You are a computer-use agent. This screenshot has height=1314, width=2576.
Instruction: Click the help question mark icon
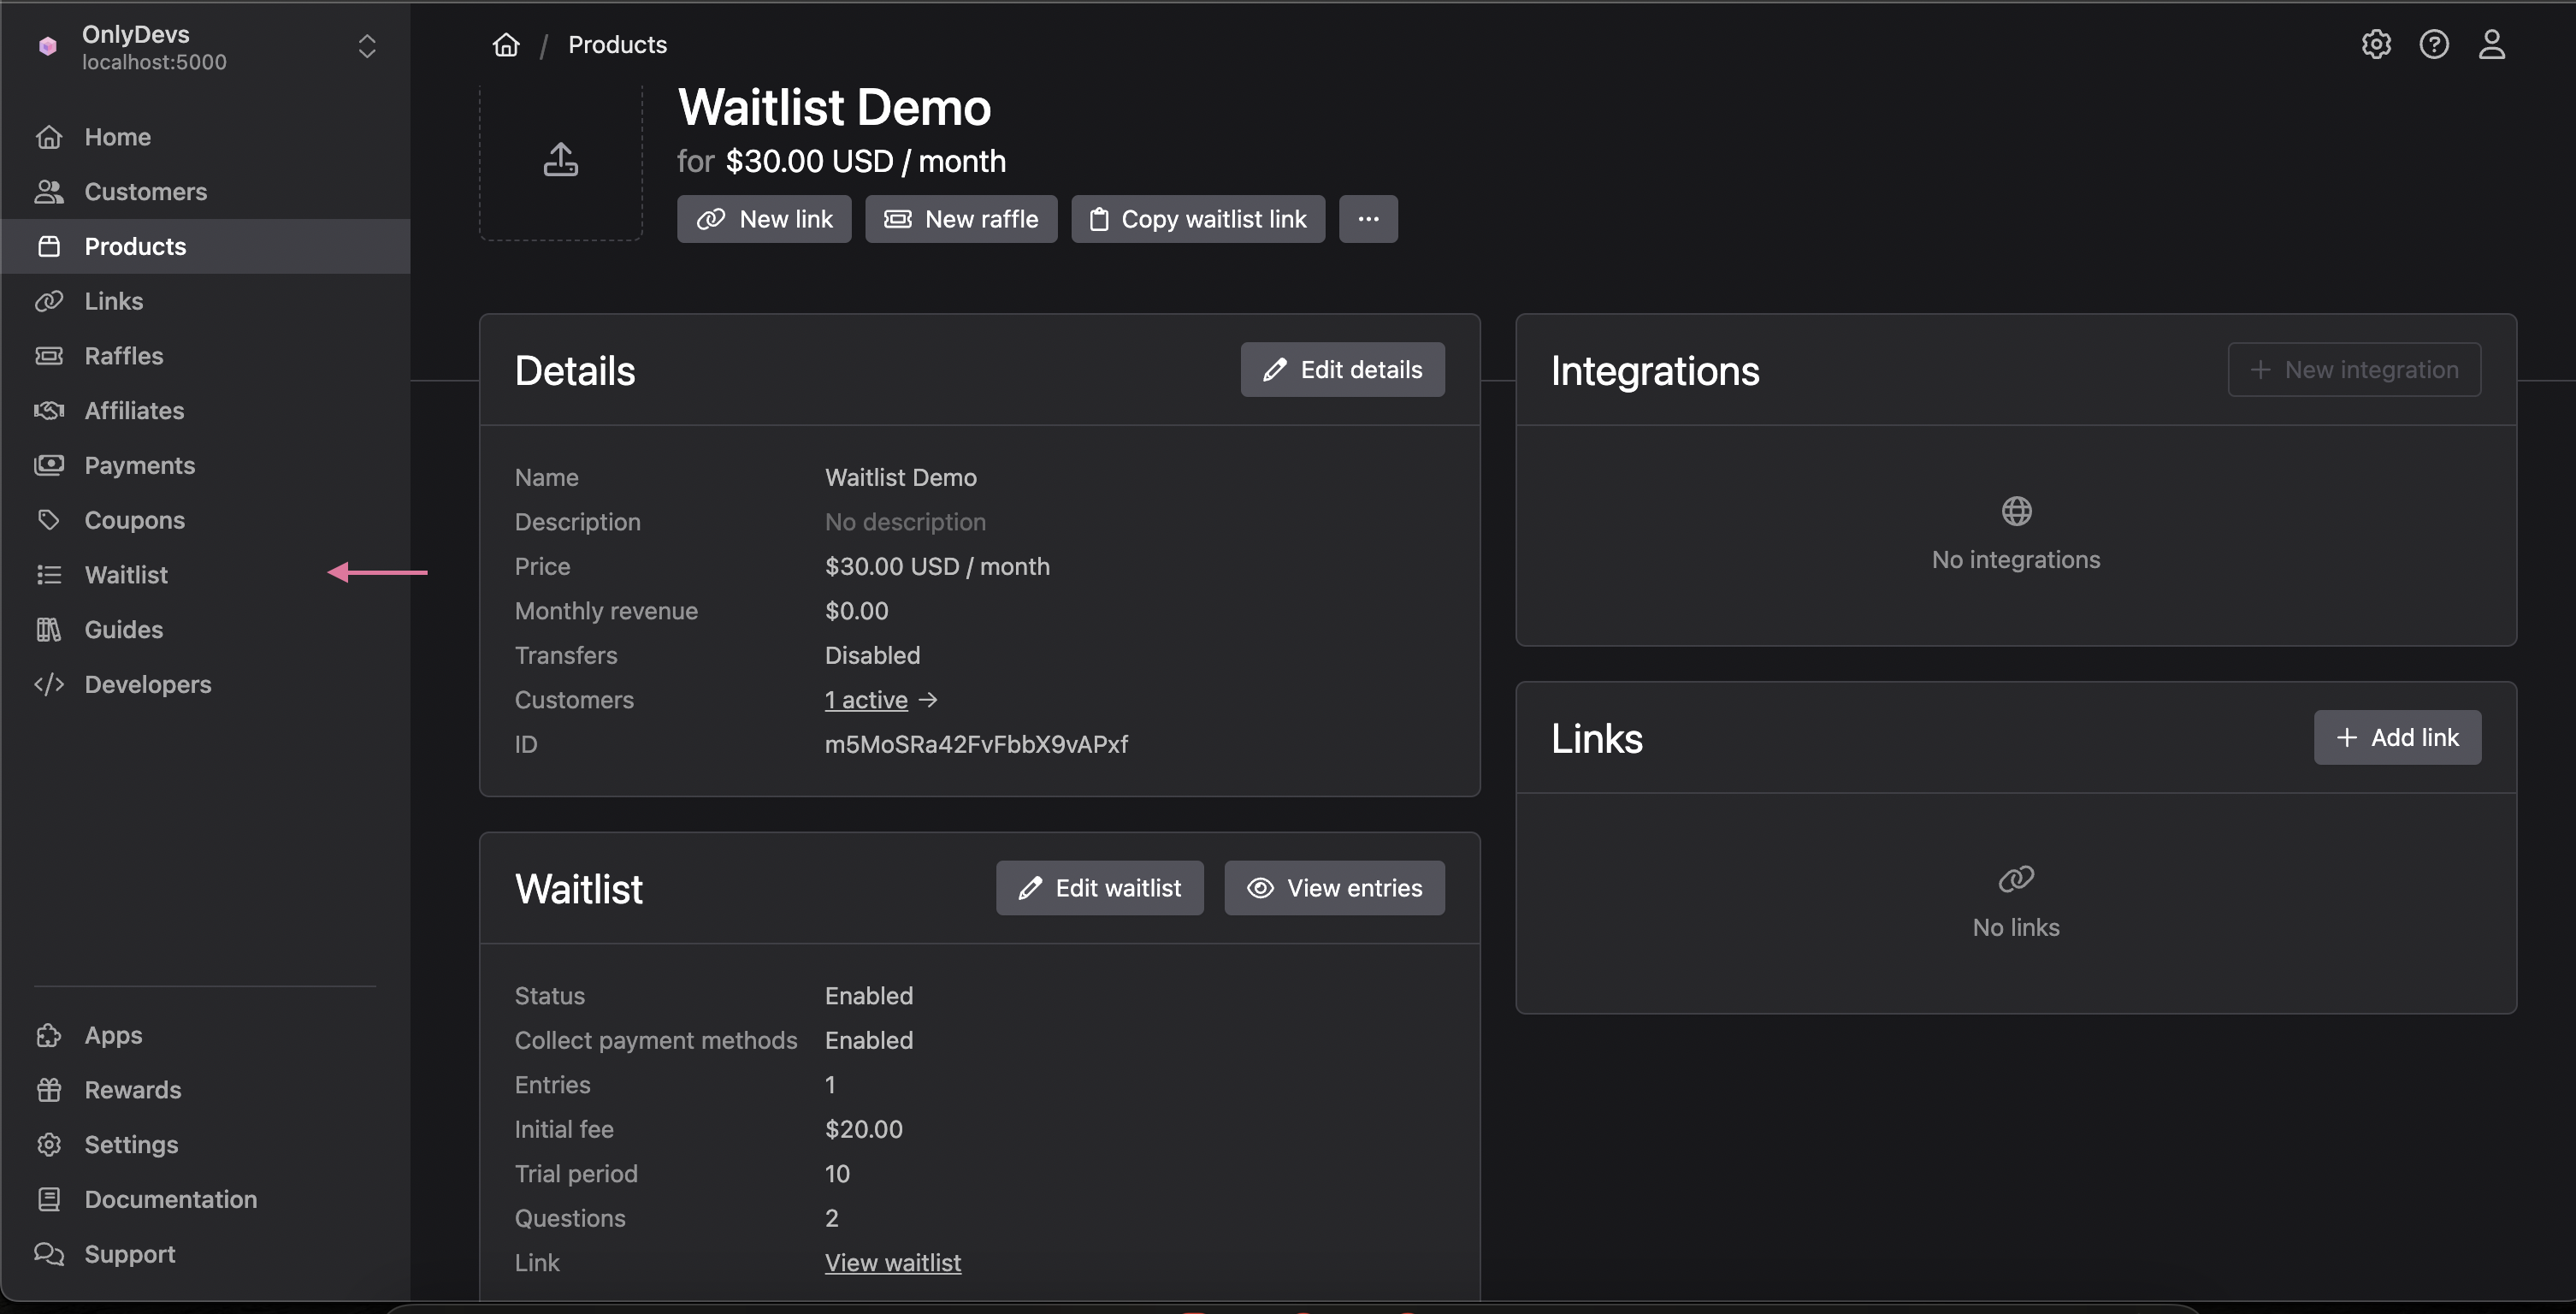pos(2434,45)
